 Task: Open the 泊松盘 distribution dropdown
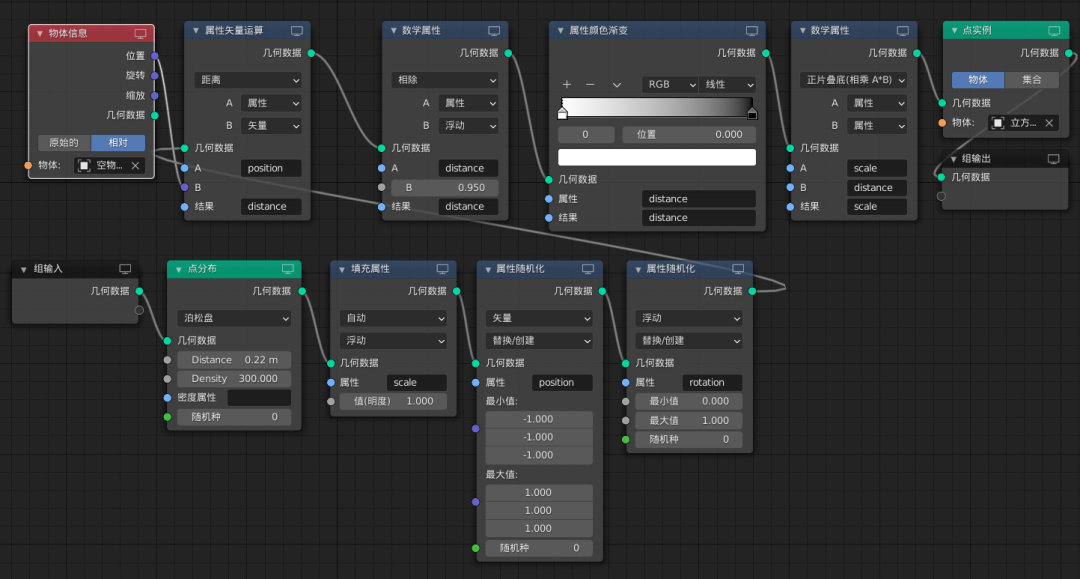tap(234, 318)
